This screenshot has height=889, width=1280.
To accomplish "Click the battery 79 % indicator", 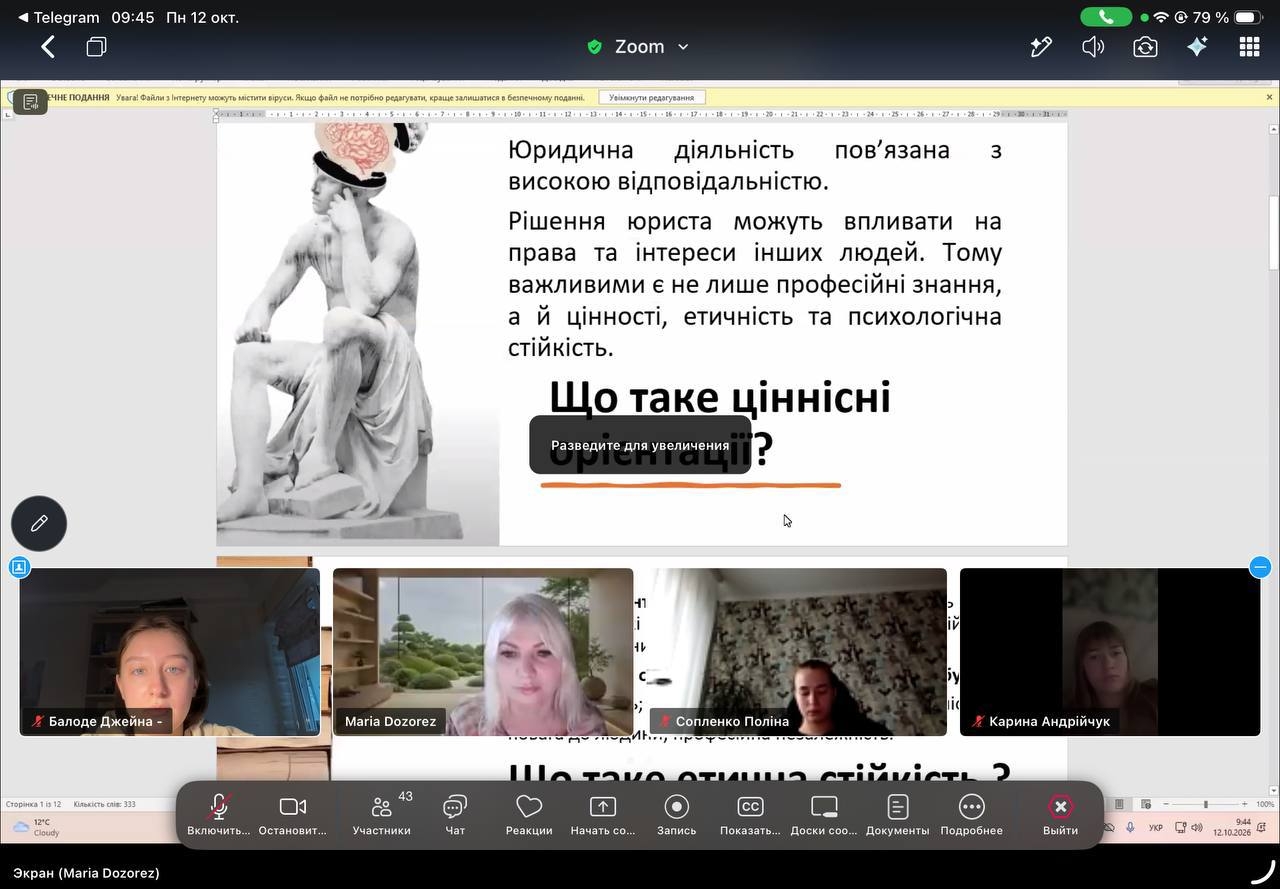I will click(1226, 17).
